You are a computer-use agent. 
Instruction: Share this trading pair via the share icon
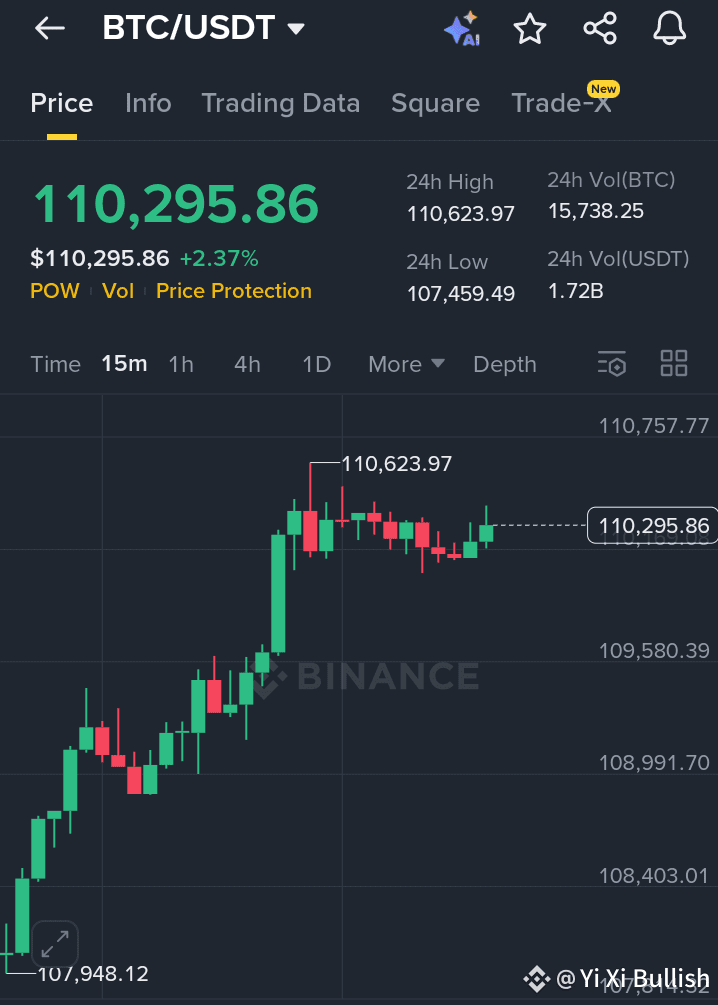(x=600, y=29)
